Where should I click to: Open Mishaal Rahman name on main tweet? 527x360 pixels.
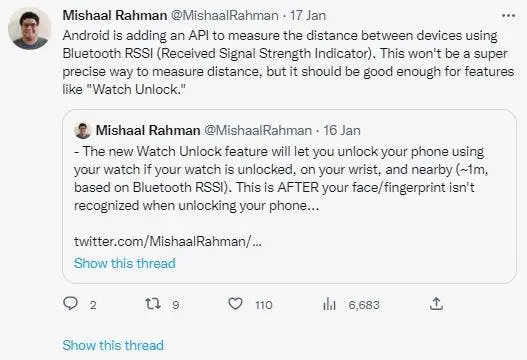115,15
